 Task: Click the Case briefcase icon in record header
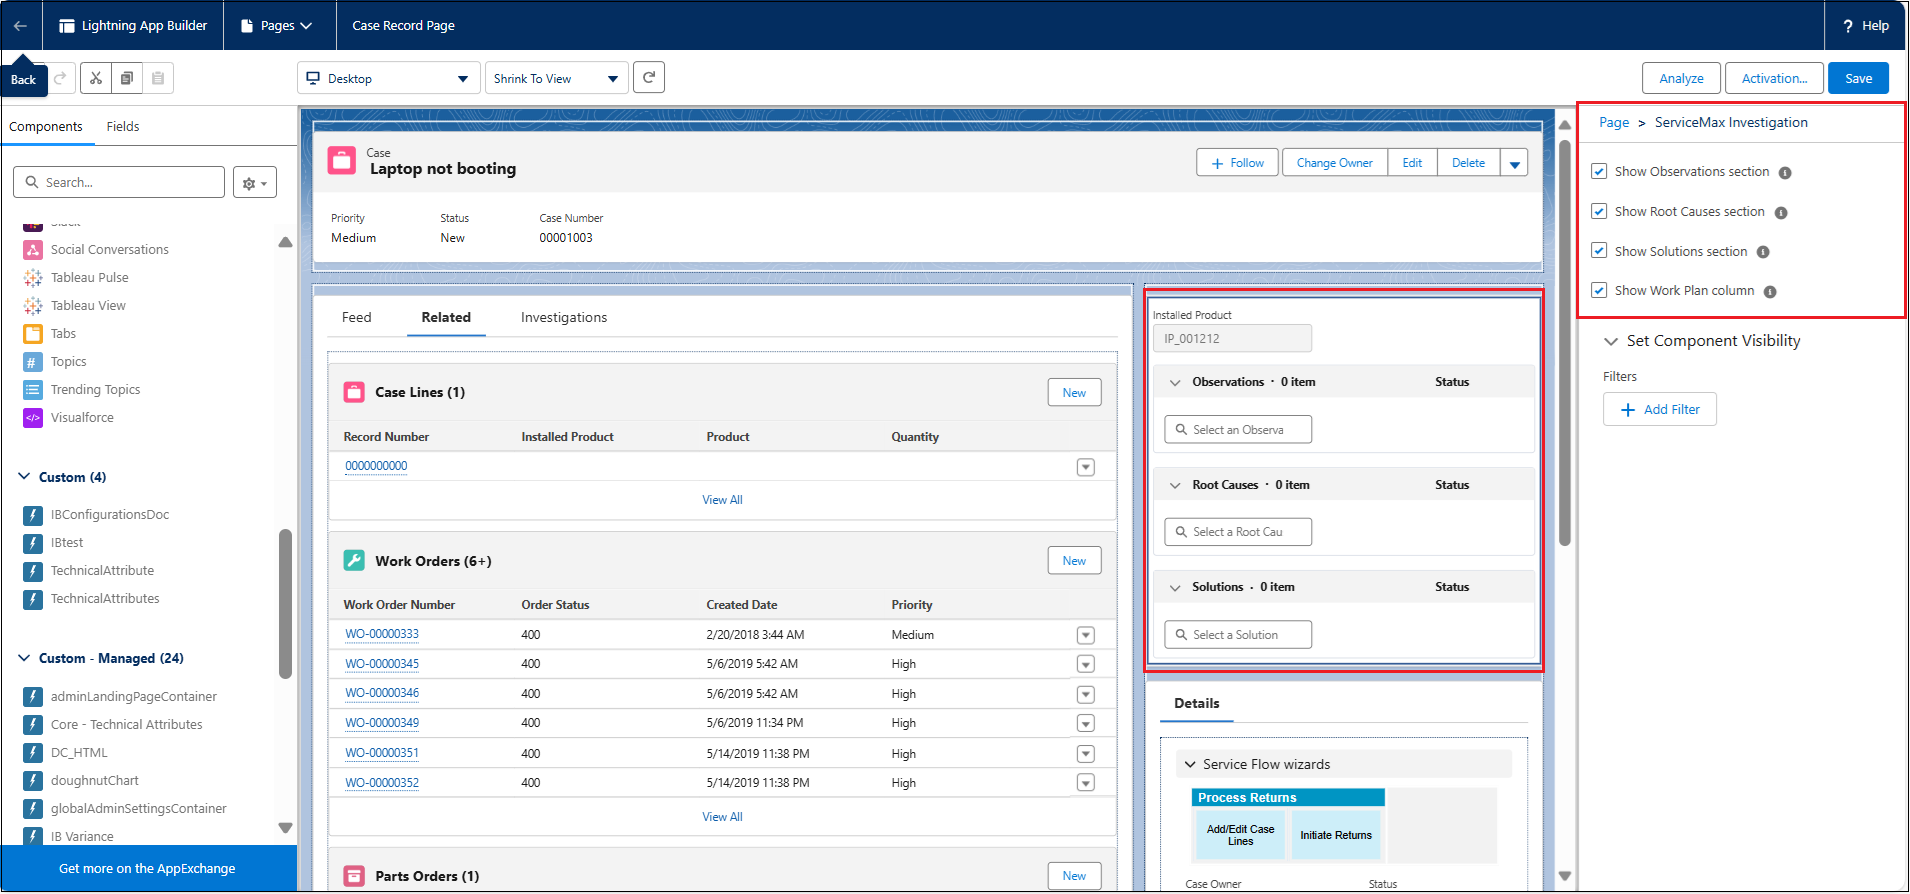[x=342, y=160]
